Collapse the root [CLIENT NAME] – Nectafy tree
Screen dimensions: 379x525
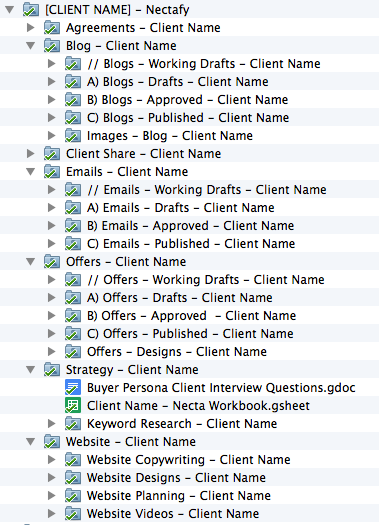point(10,9)
